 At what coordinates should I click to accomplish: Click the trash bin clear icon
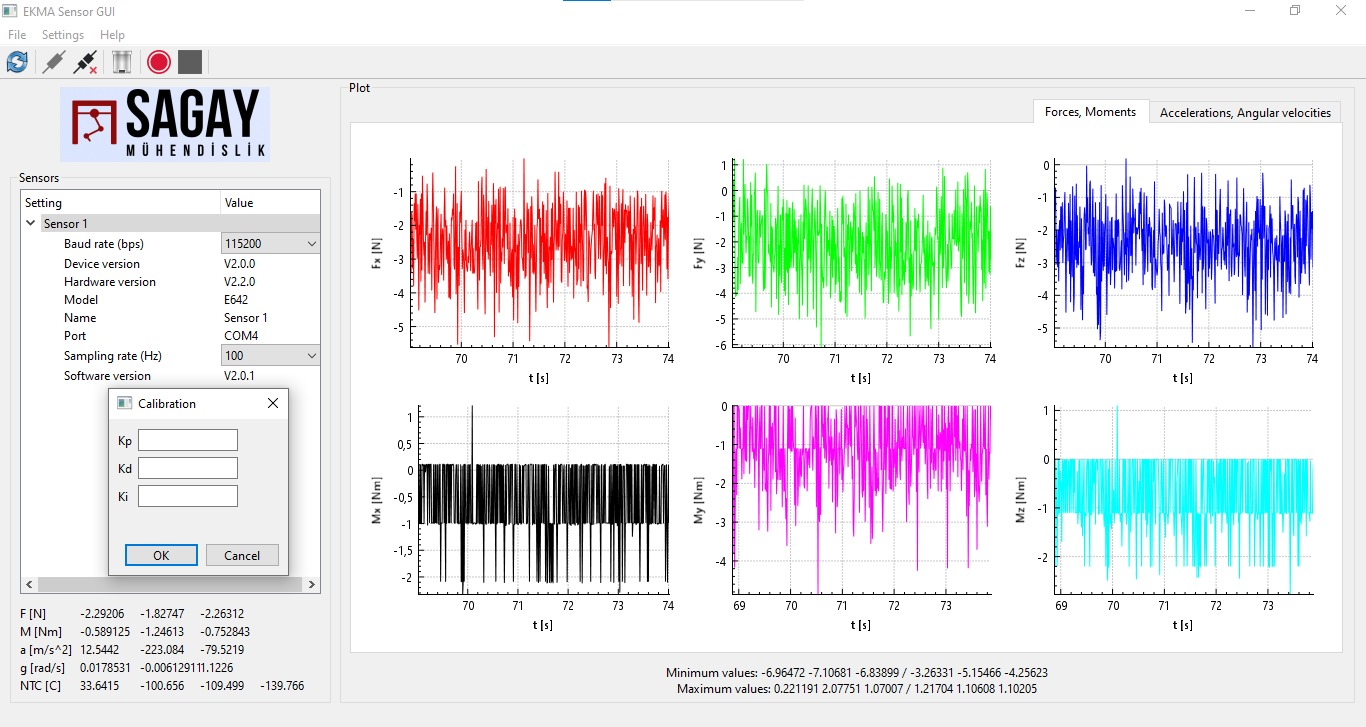coord(121,62)
